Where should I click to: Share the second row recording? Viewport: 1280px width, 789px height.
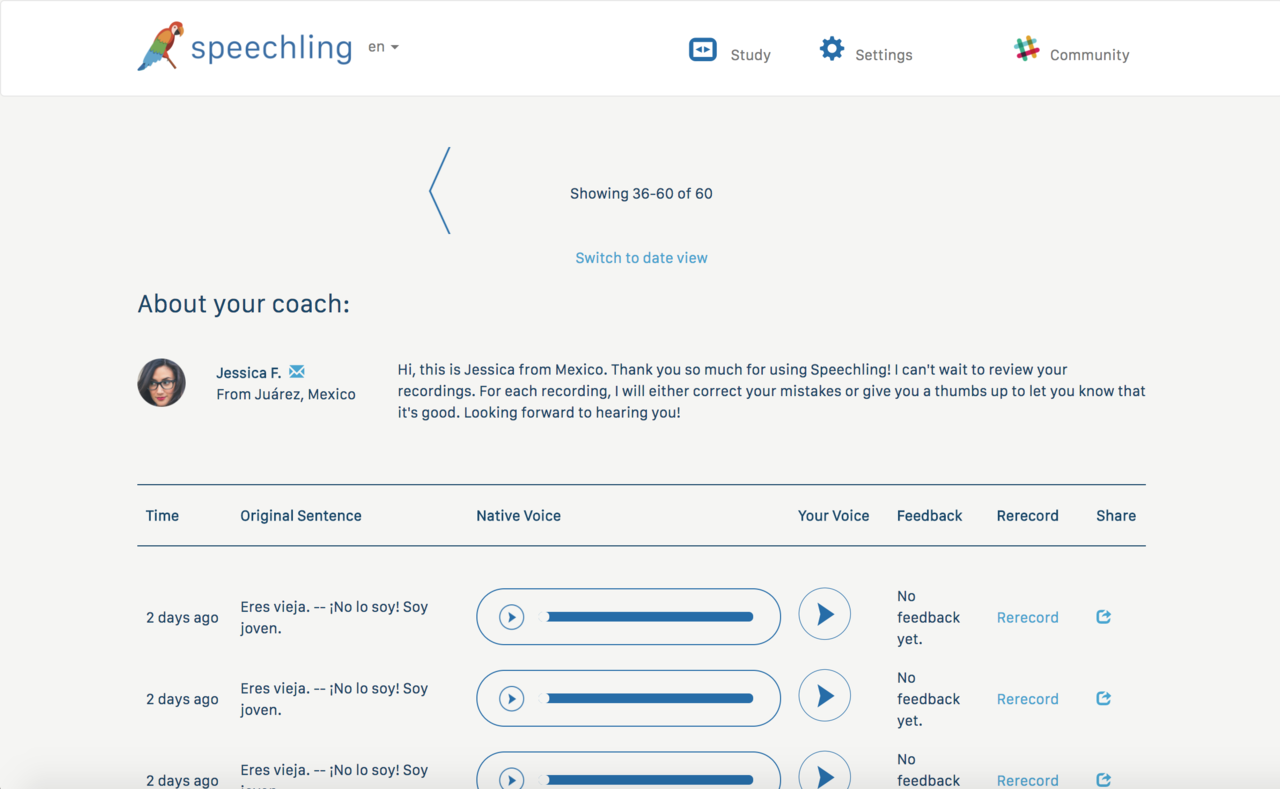(x=1104, y=699)
